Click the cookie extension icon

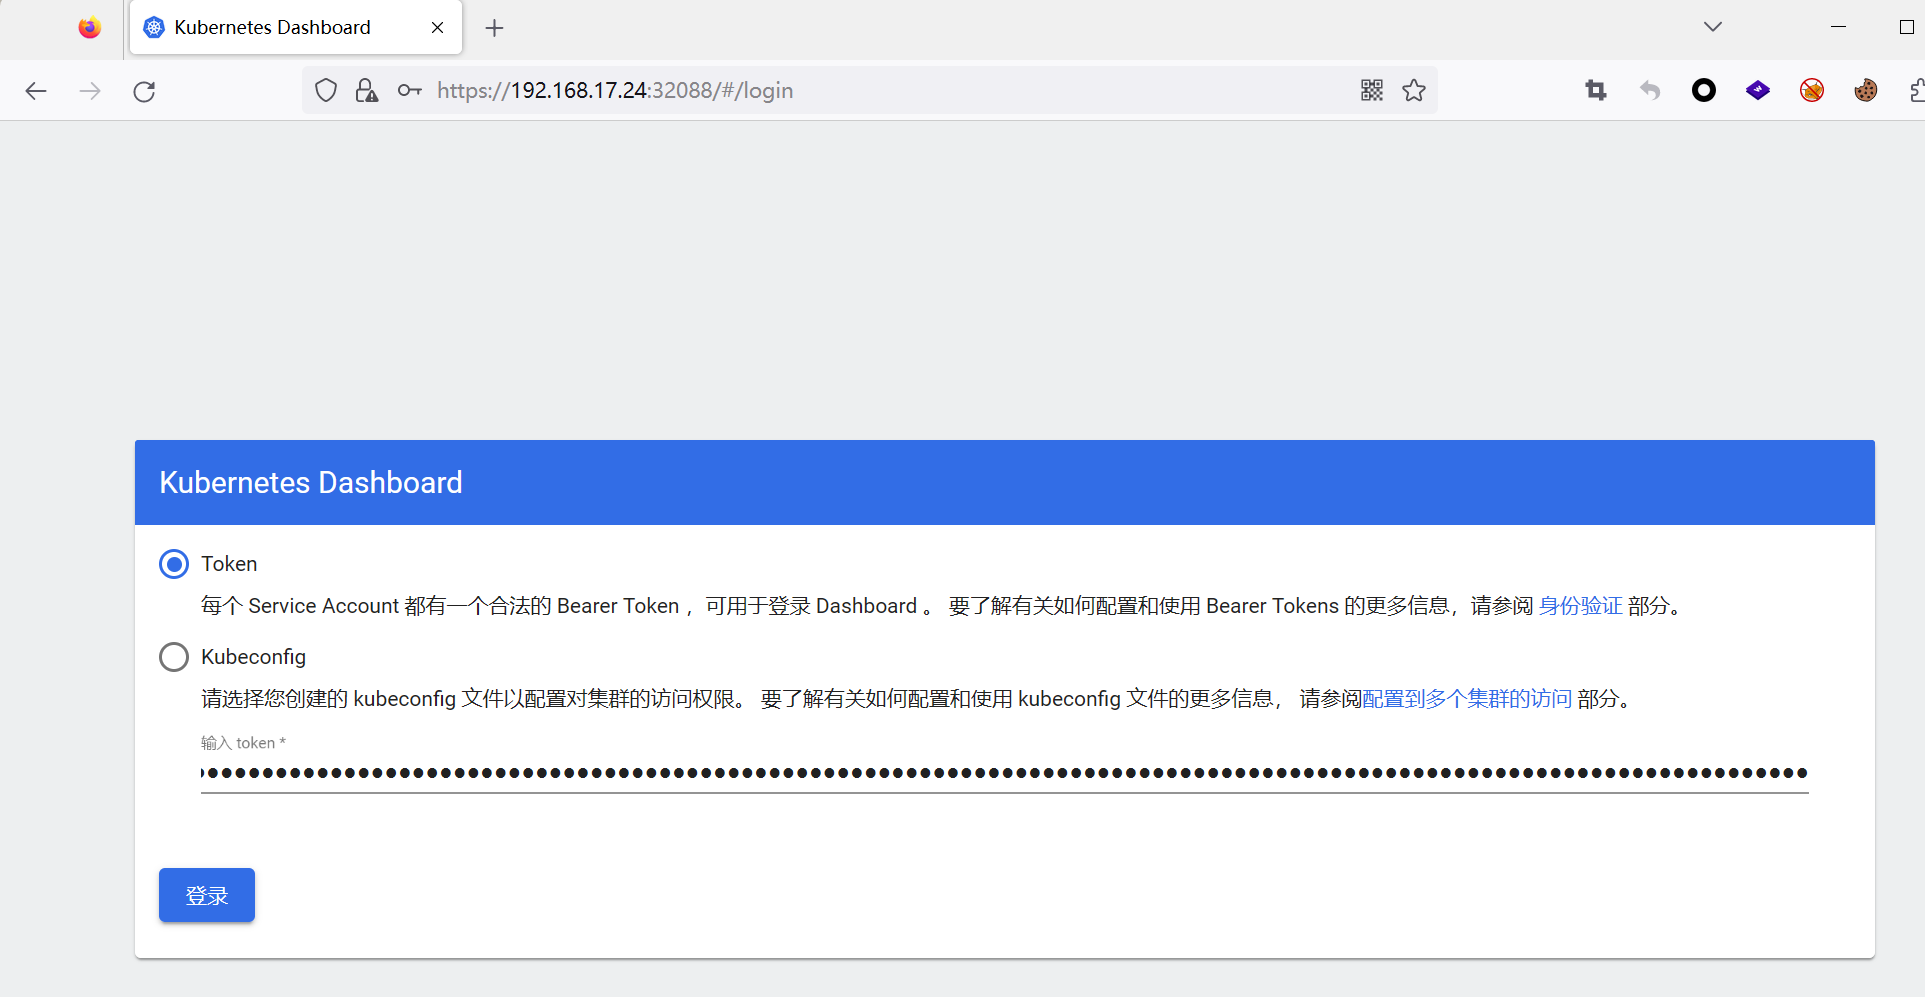(1866, 91)
